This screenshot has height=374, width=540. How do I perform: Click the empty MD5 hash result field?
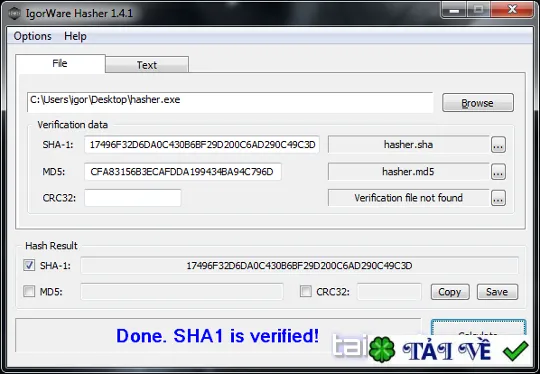(x=182, y=292)
